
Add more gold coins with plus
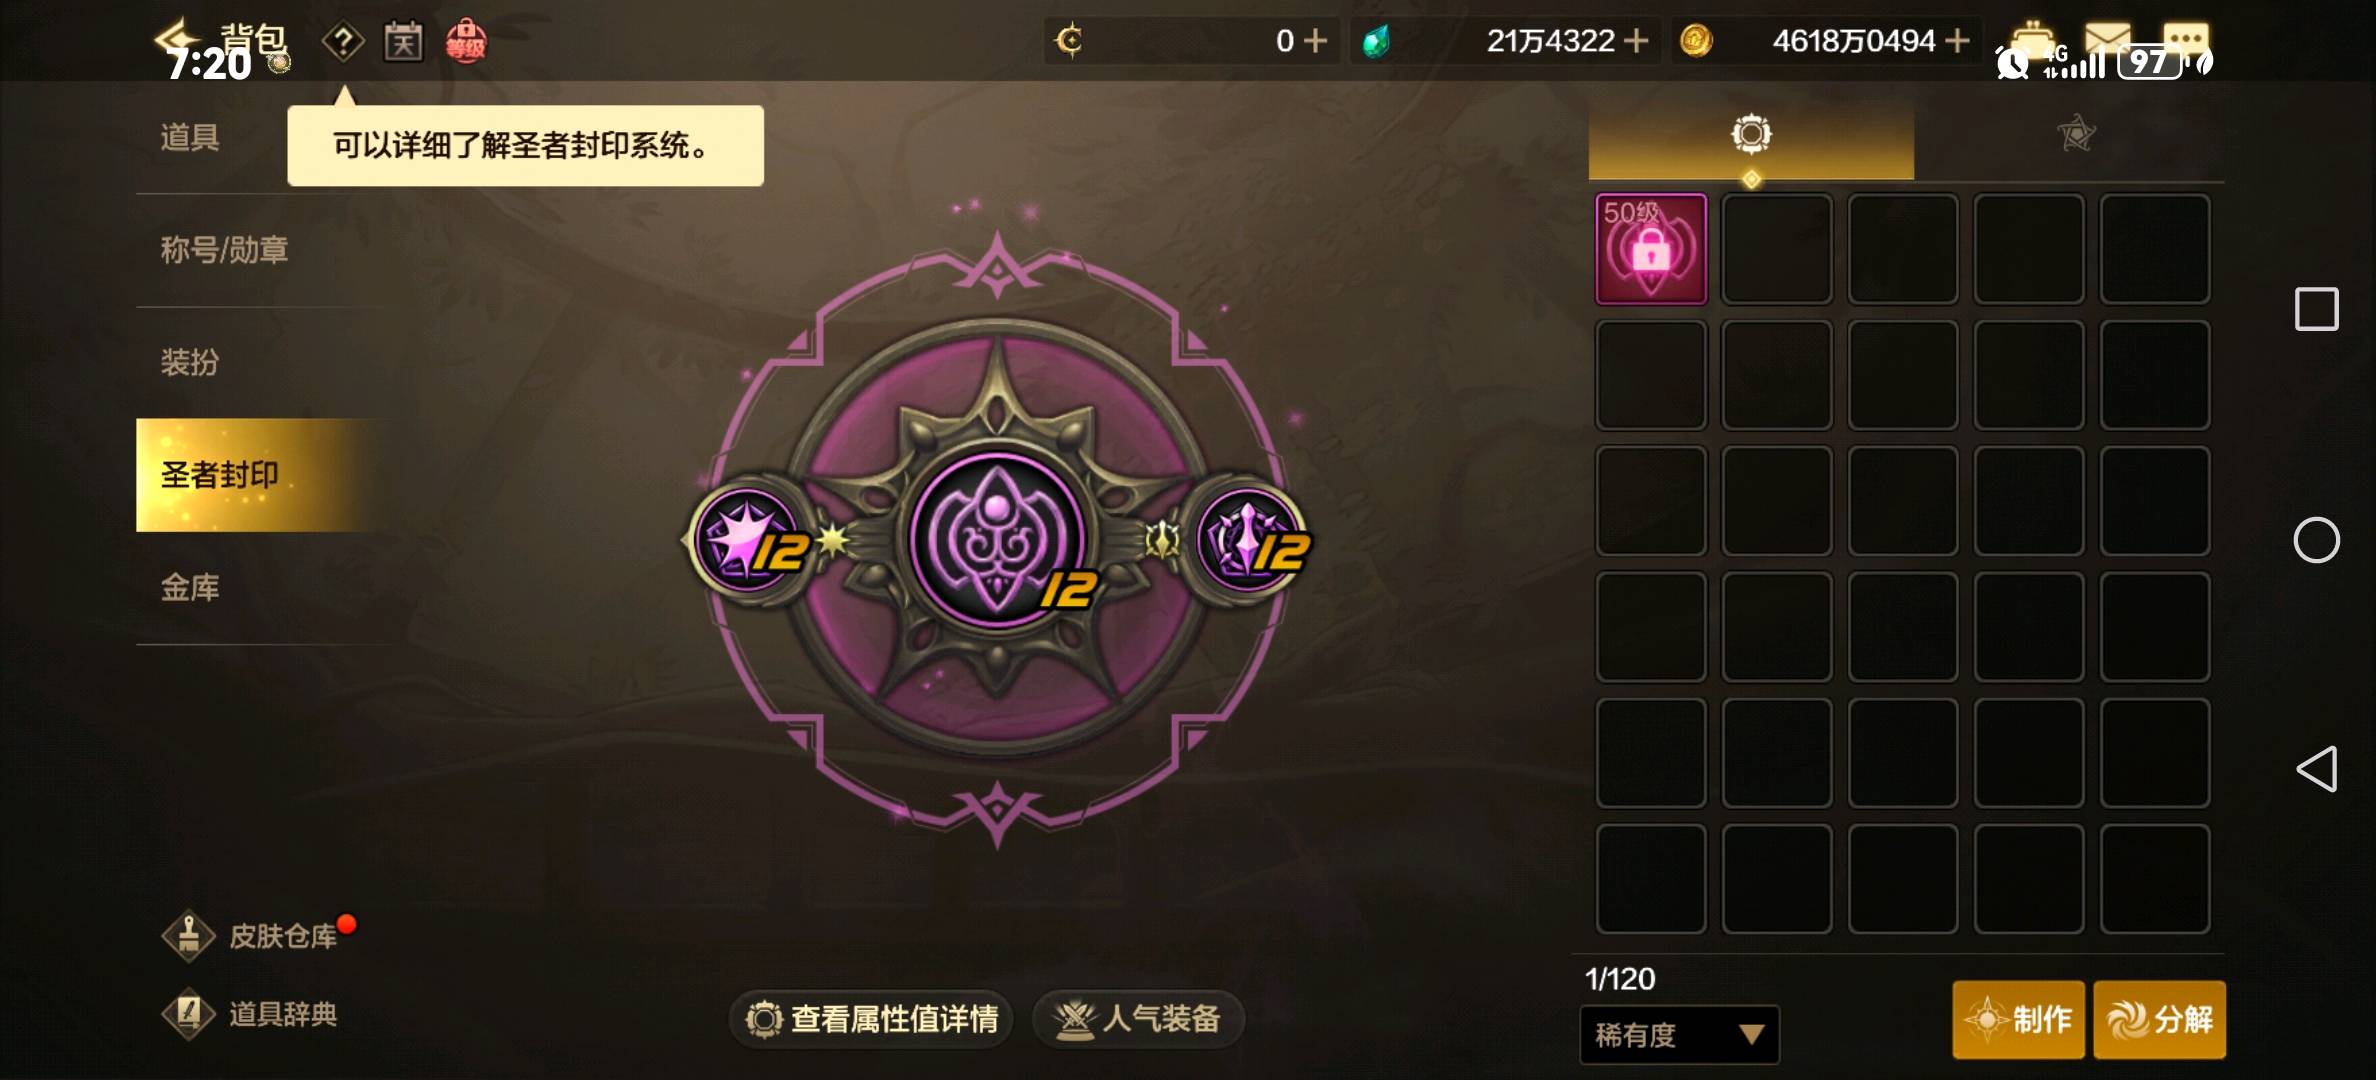point(1958,41)
